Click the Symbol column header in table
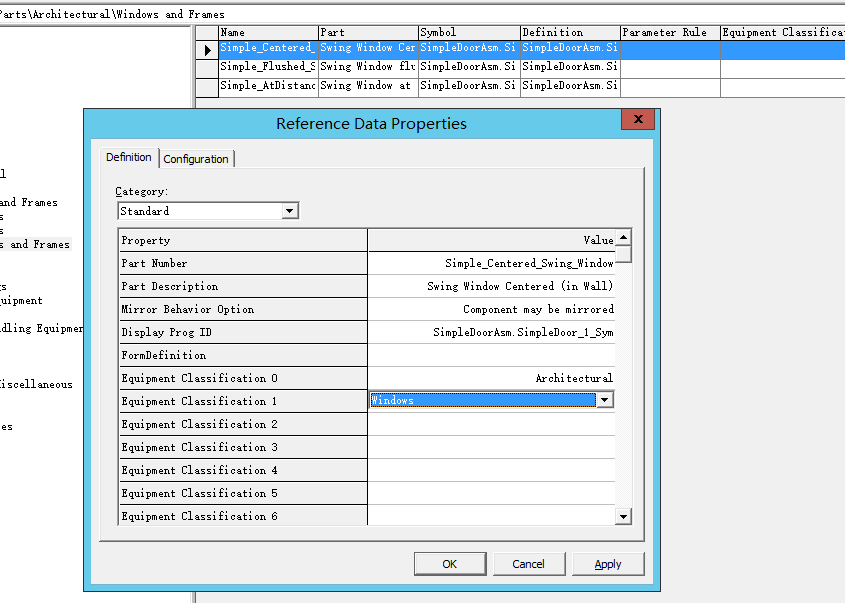845x603 pixels. pos(469,32)
